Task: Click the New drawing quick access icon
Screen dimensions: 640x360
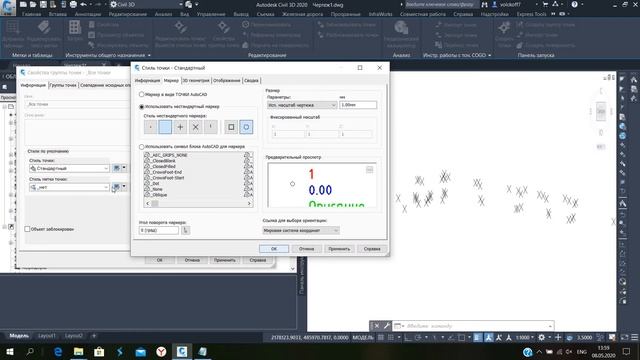Action: tap(23, 4)
